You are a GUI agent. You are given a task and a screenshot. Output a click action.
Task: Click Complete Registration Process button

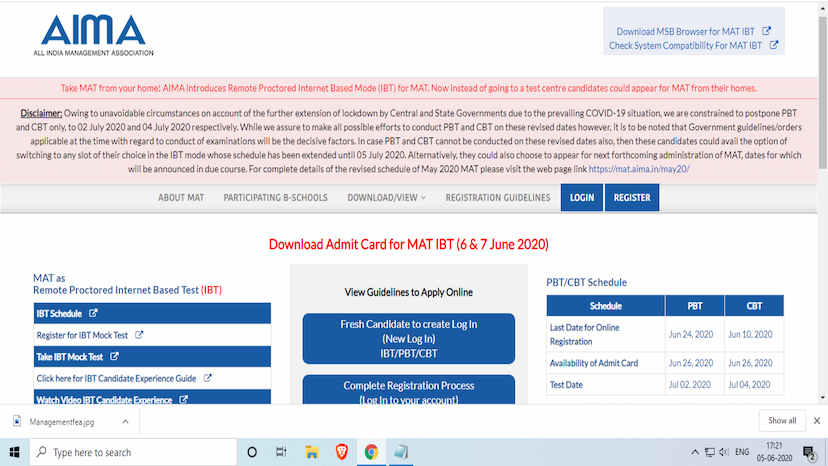409,390
